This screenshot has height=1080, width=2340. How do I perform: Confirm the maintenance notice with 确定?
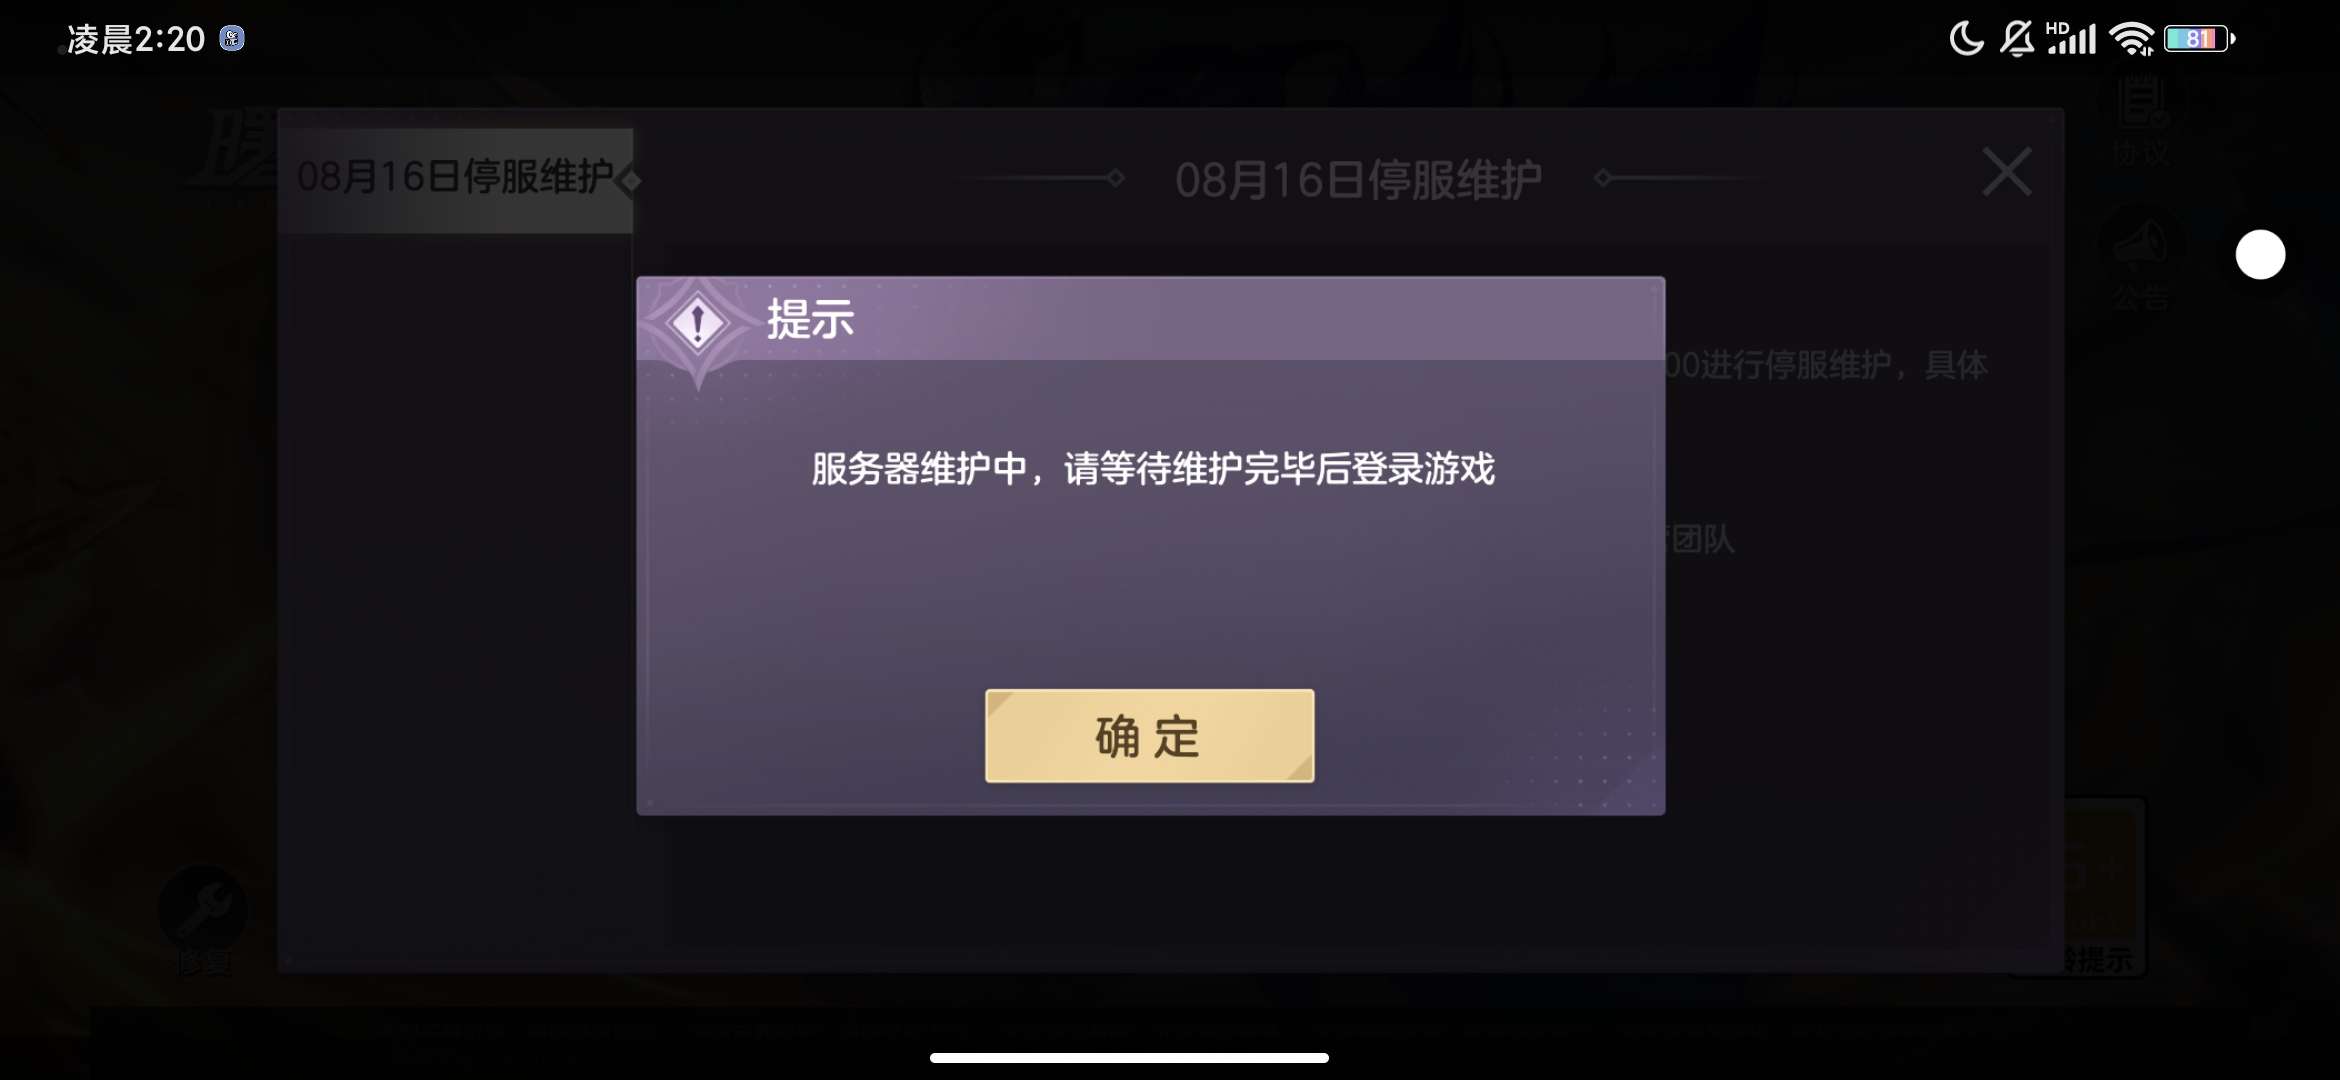click(x=1149, y=736)
